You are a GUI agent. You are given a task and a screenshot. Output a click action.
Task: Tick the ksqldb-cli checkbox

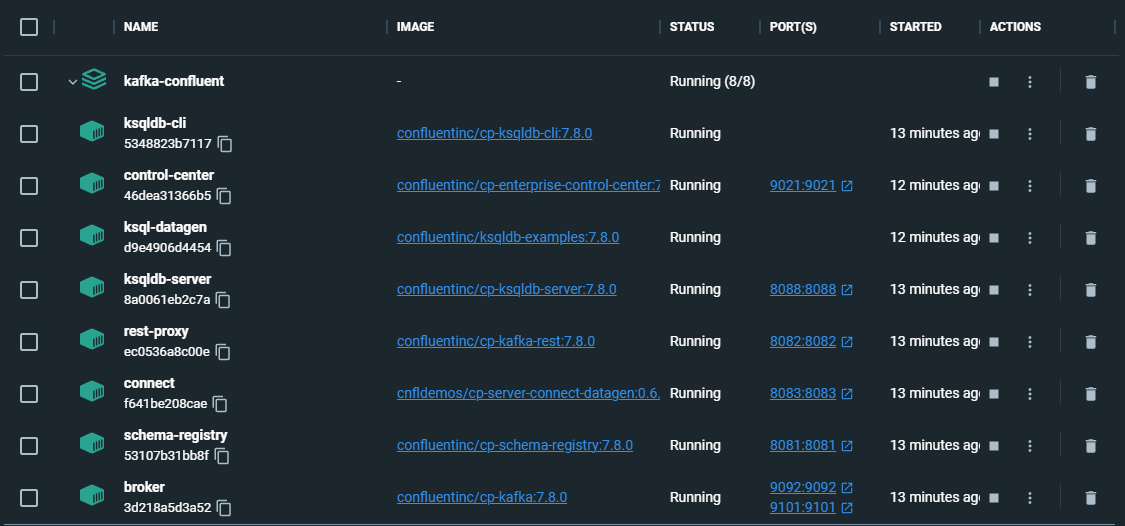point(29,133)
